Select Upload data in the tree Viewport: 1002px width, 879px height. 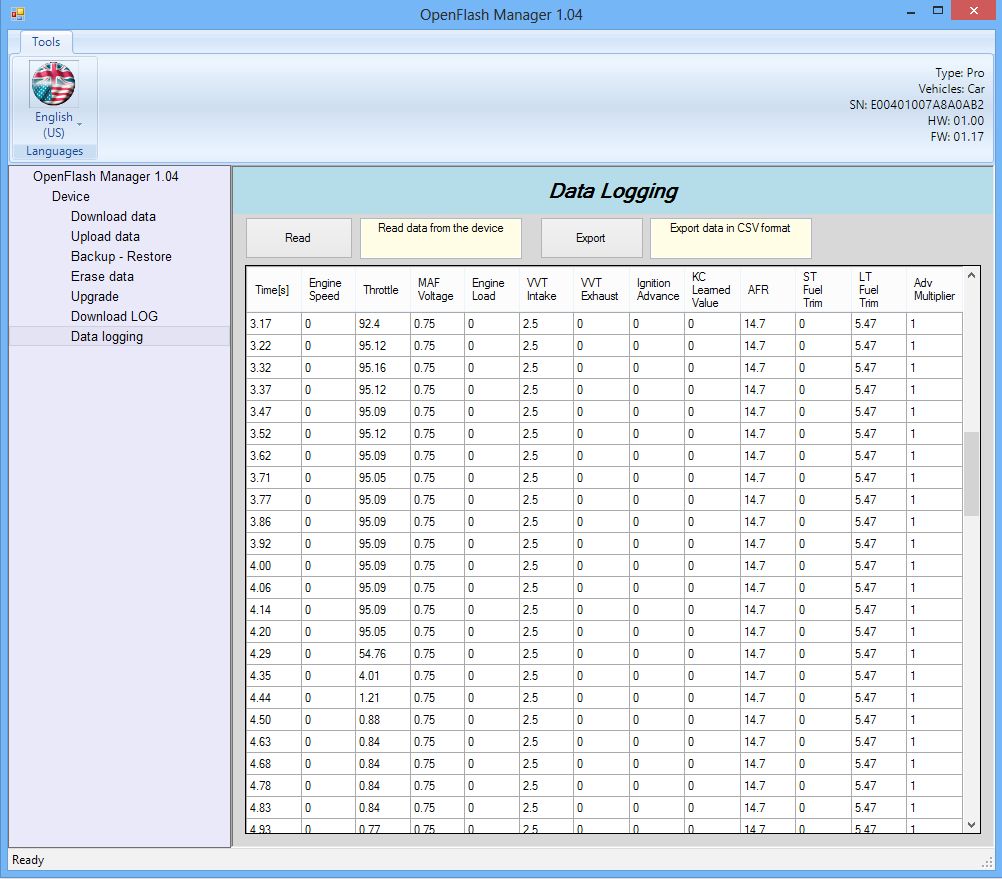(x=105, y=236)
